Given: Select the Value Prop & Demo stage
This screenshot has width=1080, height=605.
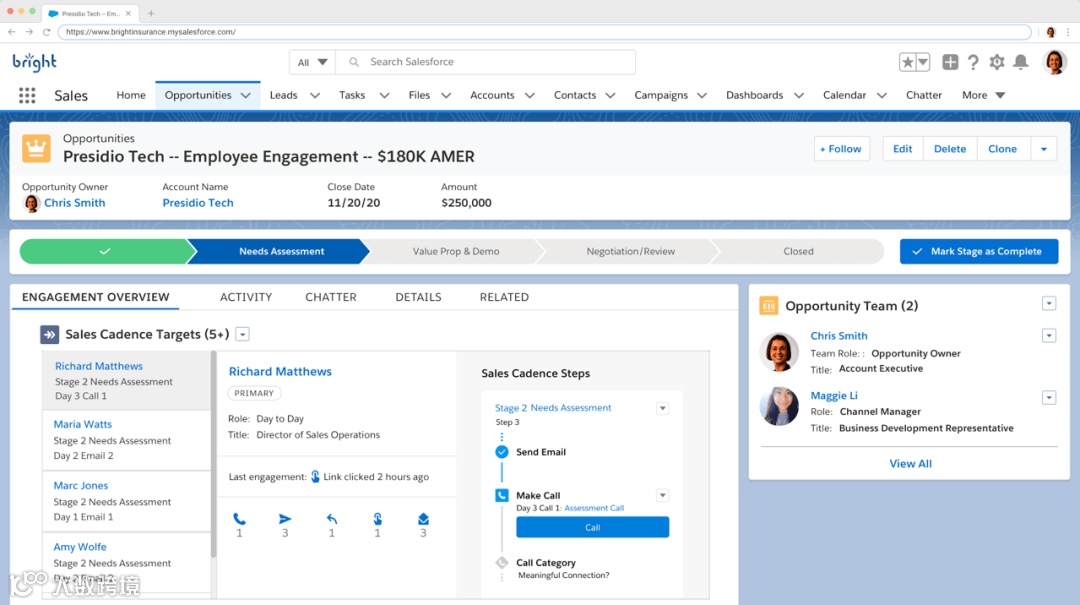Looking at the screenshot, I should click(x=456, y=251).
